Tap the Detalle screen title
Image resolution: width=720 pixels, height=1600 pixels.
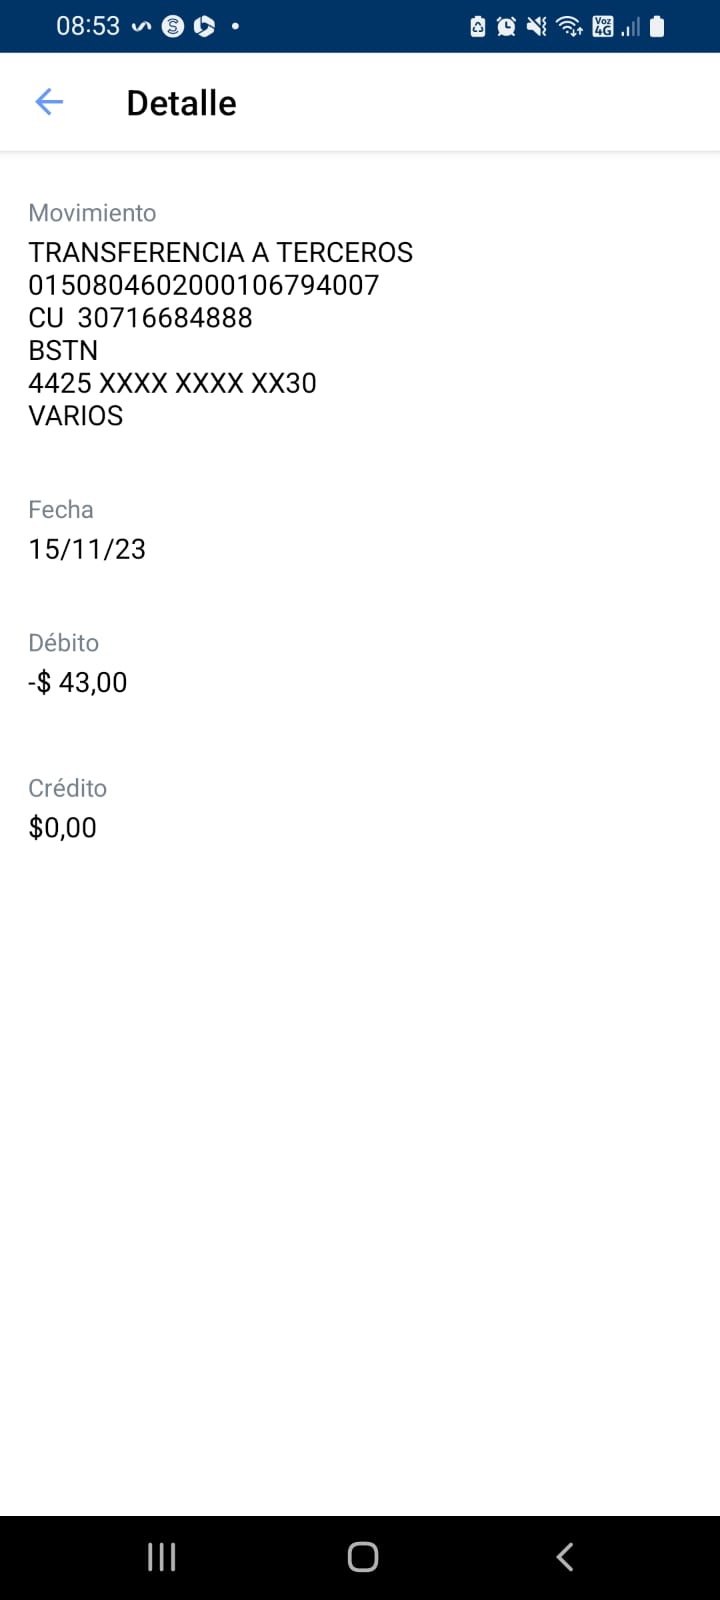click(181, 103)
